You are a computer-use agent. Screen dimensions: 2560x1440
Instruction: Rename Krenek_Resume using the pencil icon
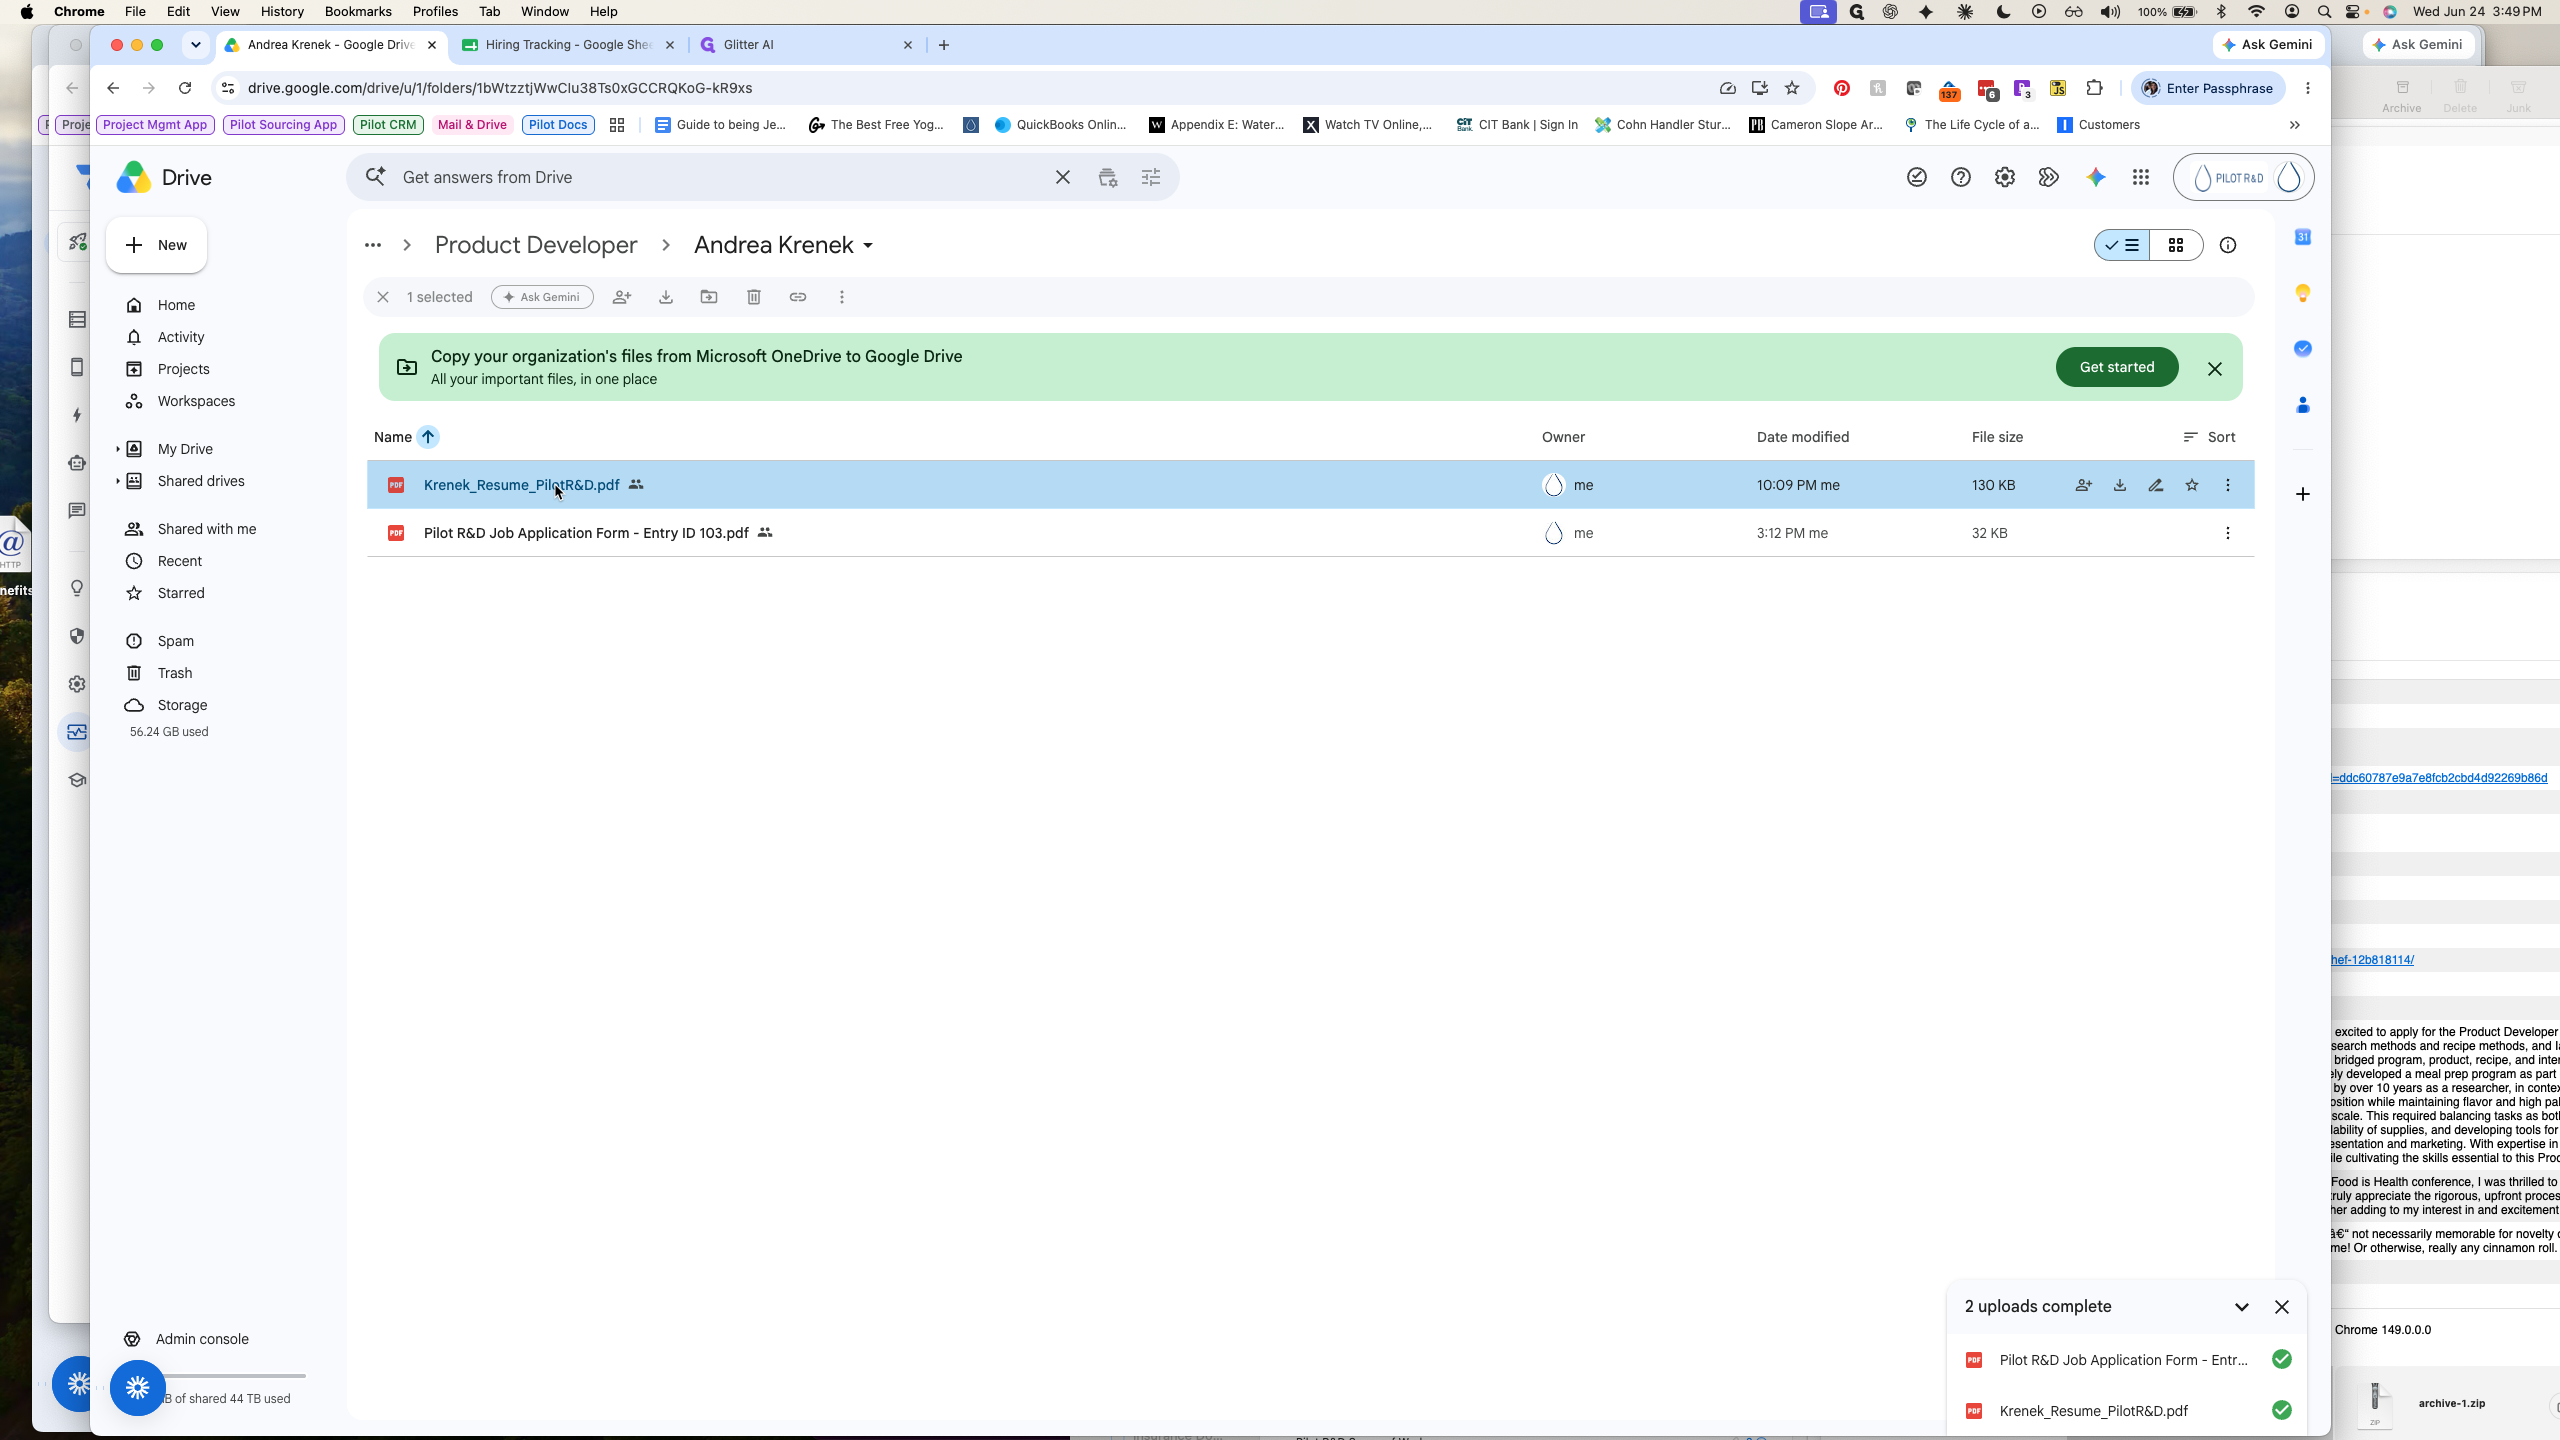coord(2156,485)
